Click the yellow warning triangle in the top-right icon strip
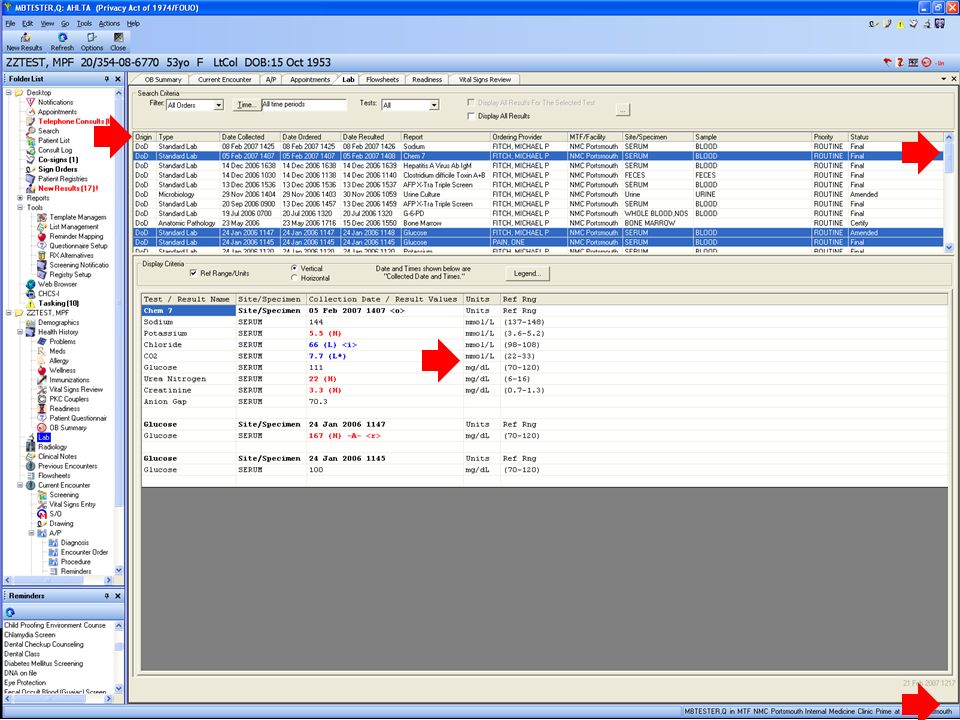This screenshot has height=720, width=960. click(x=900, y=24)
